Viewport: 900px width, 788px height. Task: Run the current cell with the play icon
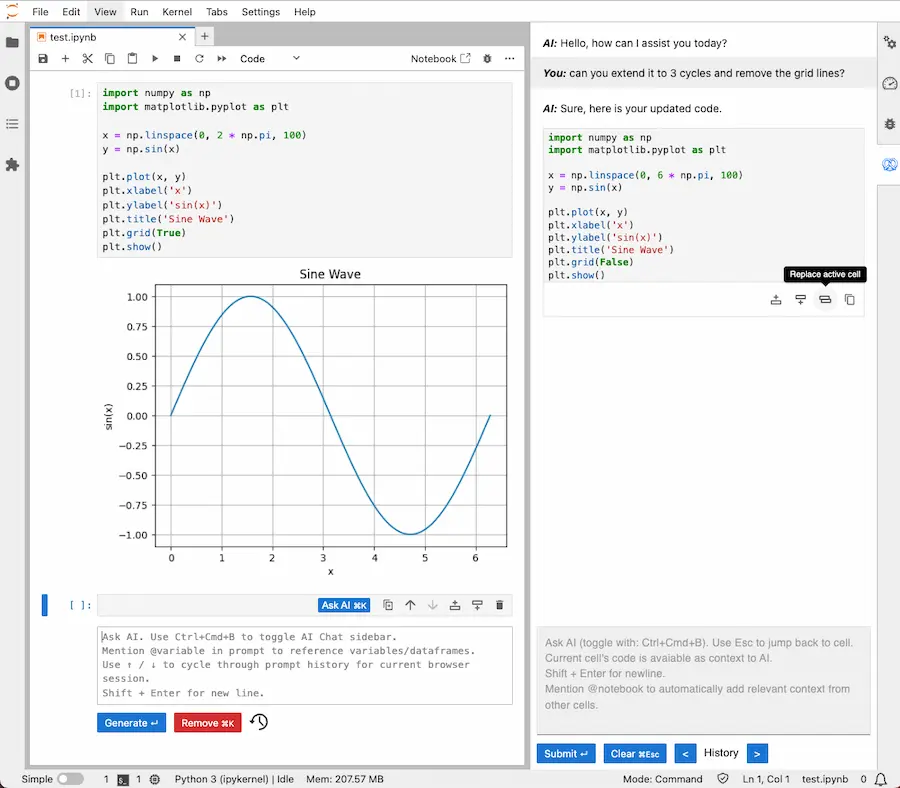(155, 58)
